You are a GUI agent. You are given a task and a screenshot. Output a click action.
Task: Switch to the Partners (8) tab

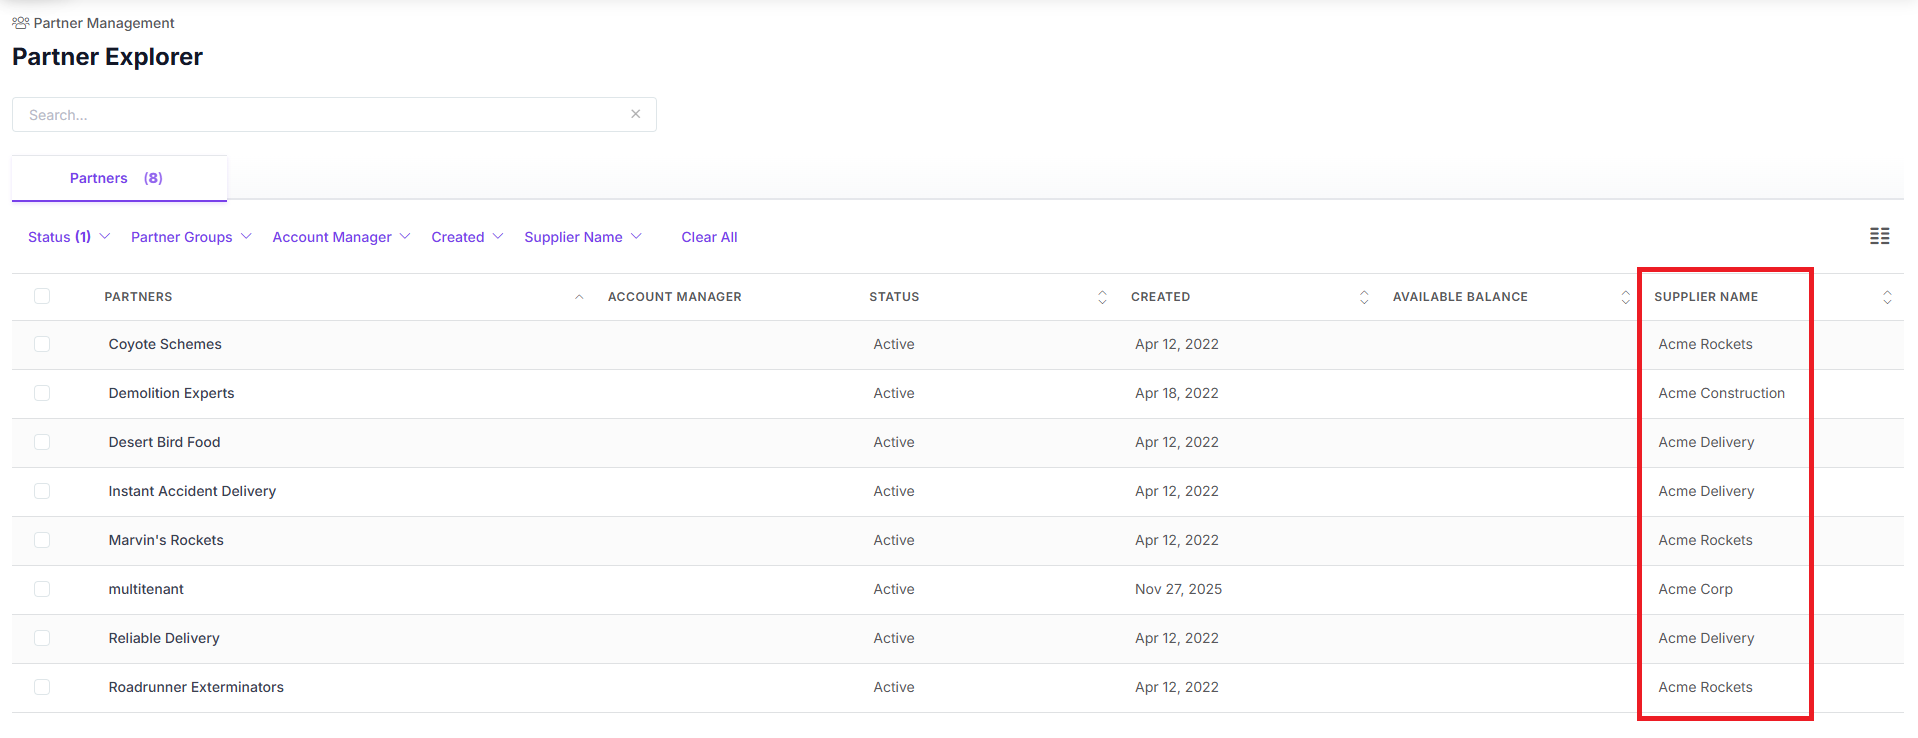(x=117, y=178)
